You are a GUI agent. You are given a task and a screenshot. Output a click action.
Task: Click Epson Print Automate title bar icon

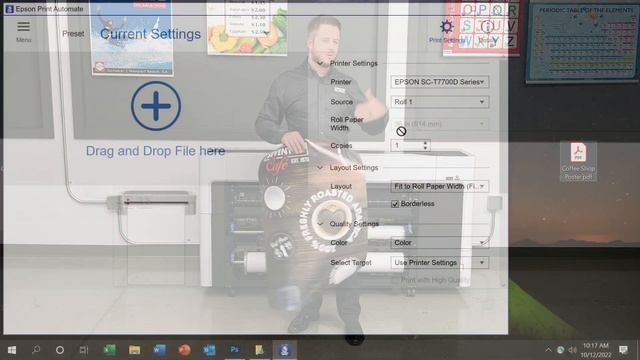tap(9, 9)
